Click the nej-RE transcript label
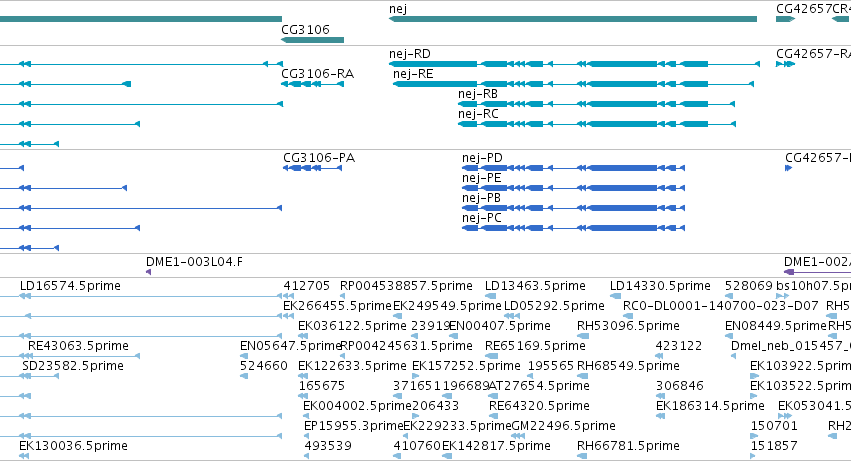The height and width of the screenshot is (461, 851). (413, 74)
